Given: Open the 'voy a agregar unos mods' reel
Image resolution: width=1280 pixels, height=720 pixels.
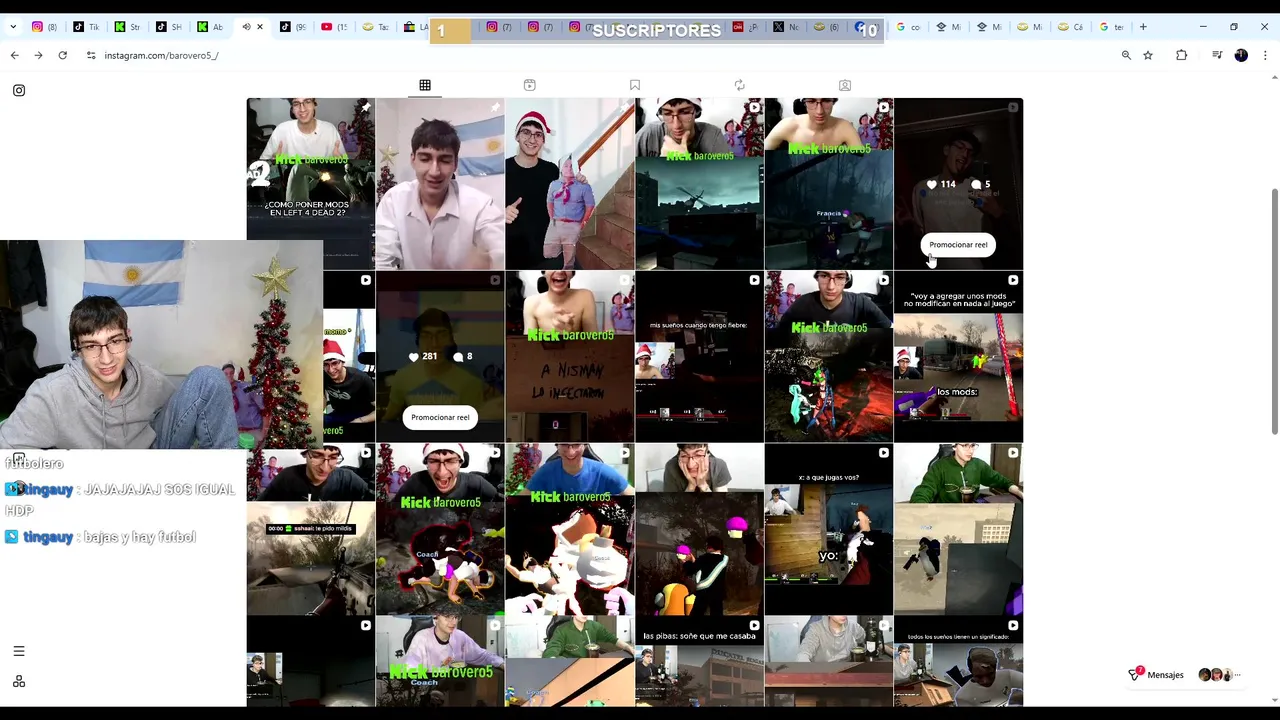Looking at the screenshot, I should (x=958, y=356).
